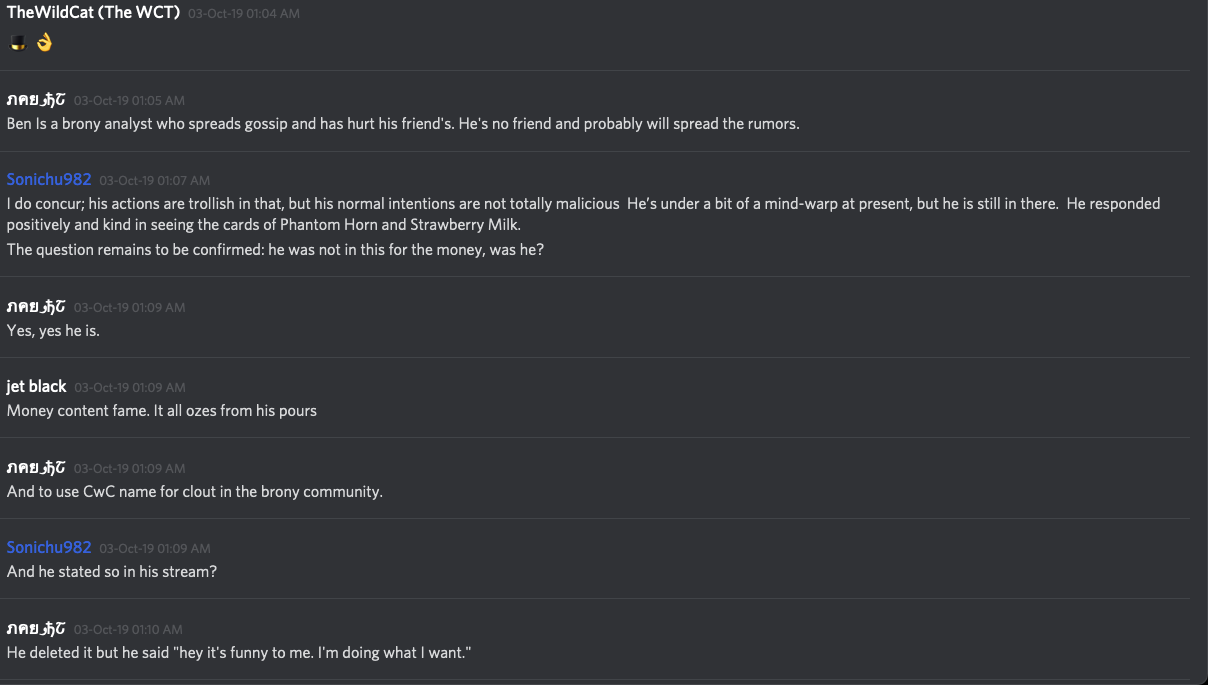Click the 01:07 AM timestamp
The image size is (1208, 685).
pos(154,180)
